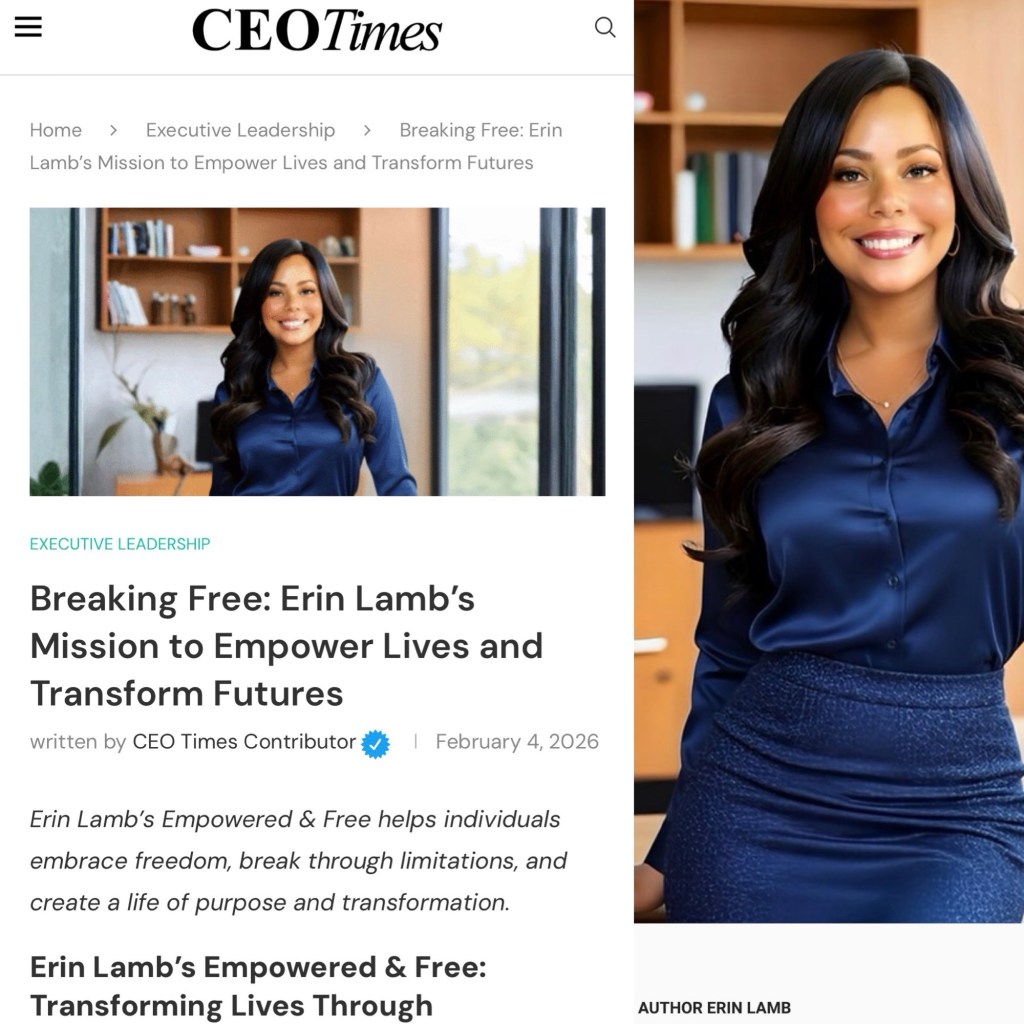Viewport: 1024px width, 1024px height.
Task: Click the large portrait photo of woman
Action: pos(829,461)
